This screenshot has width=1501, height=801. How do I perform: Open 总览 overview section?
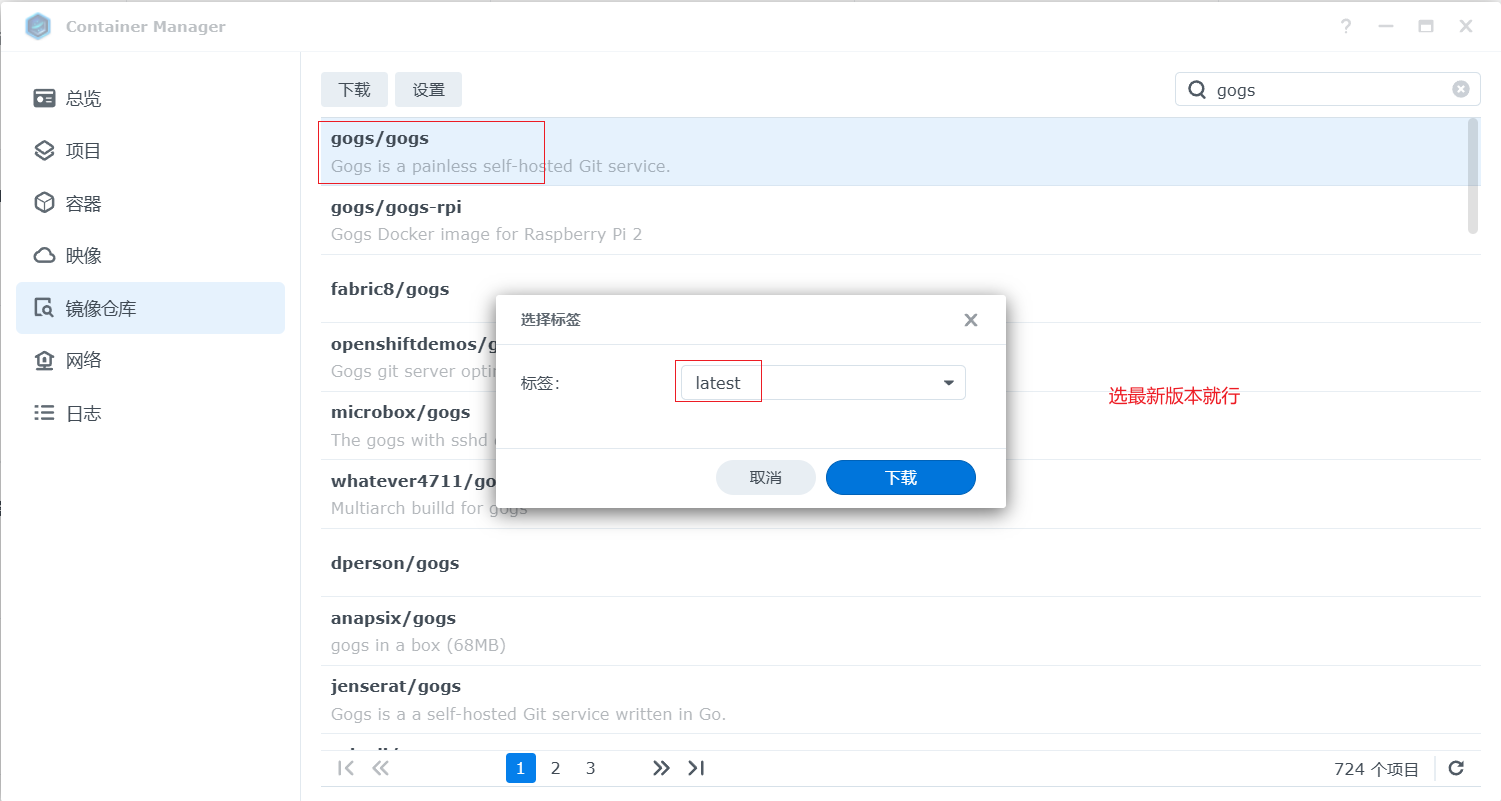[x=150, y=98]
